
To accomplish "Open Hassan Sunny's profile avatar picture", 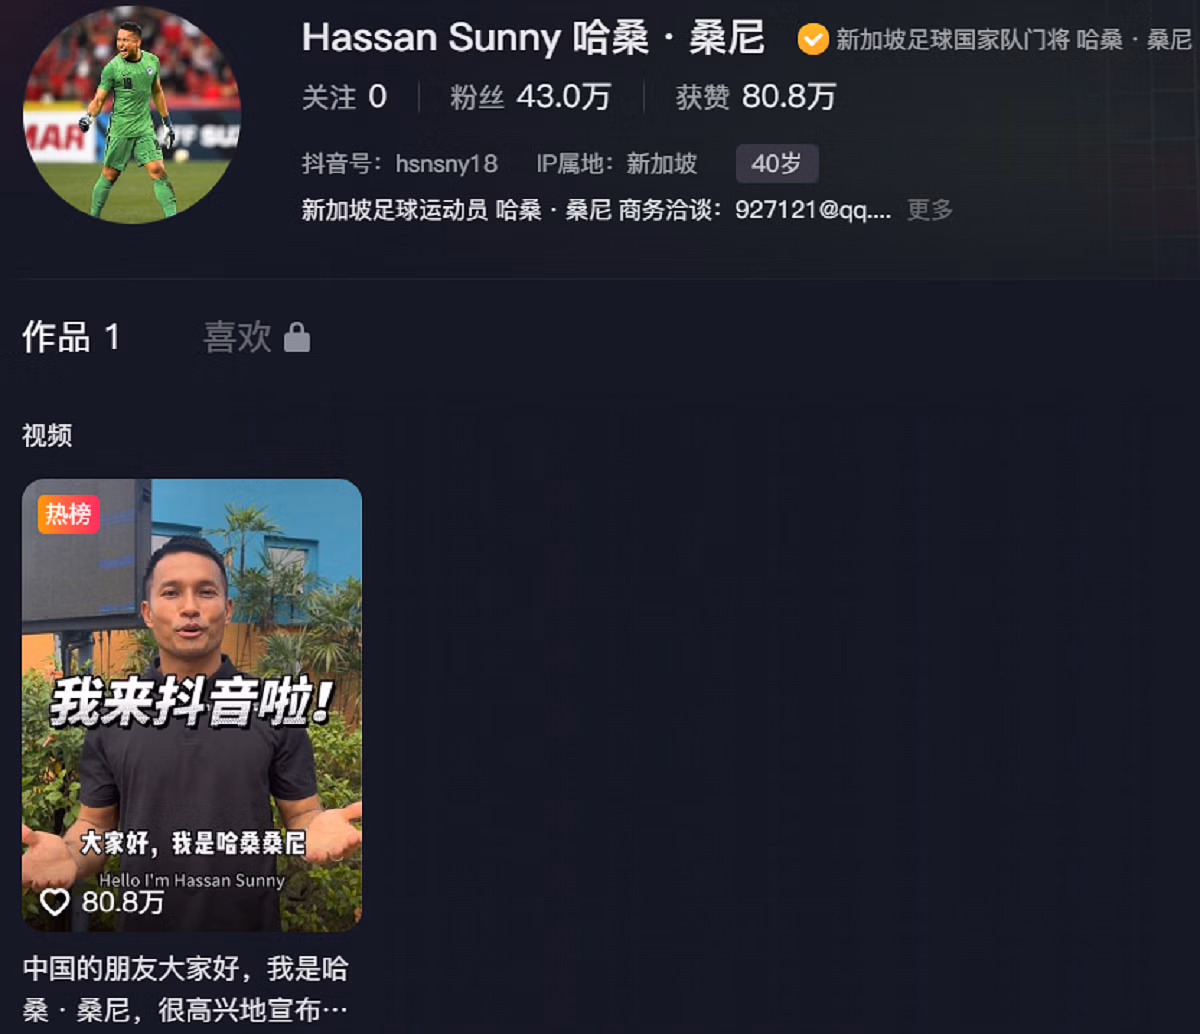I will pyautogui.click(x=131, y=114).
